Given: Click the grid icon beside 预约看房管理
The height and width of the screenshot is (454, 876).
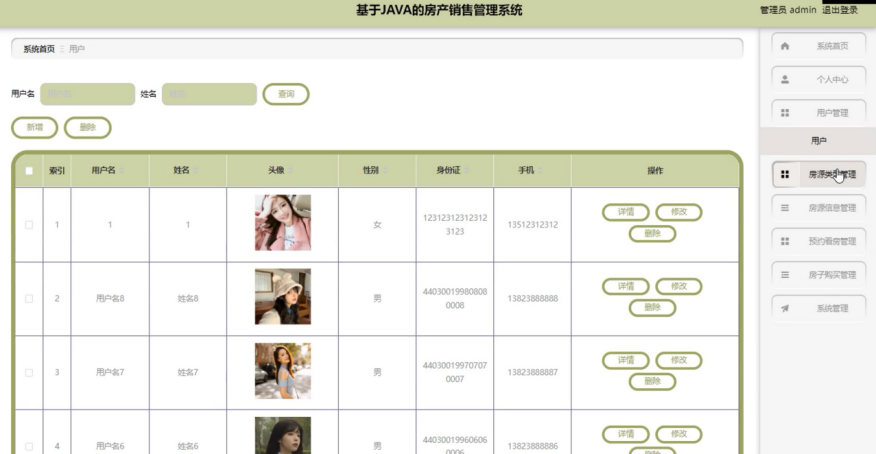Looking at the screenshot, I should (785, 241).
